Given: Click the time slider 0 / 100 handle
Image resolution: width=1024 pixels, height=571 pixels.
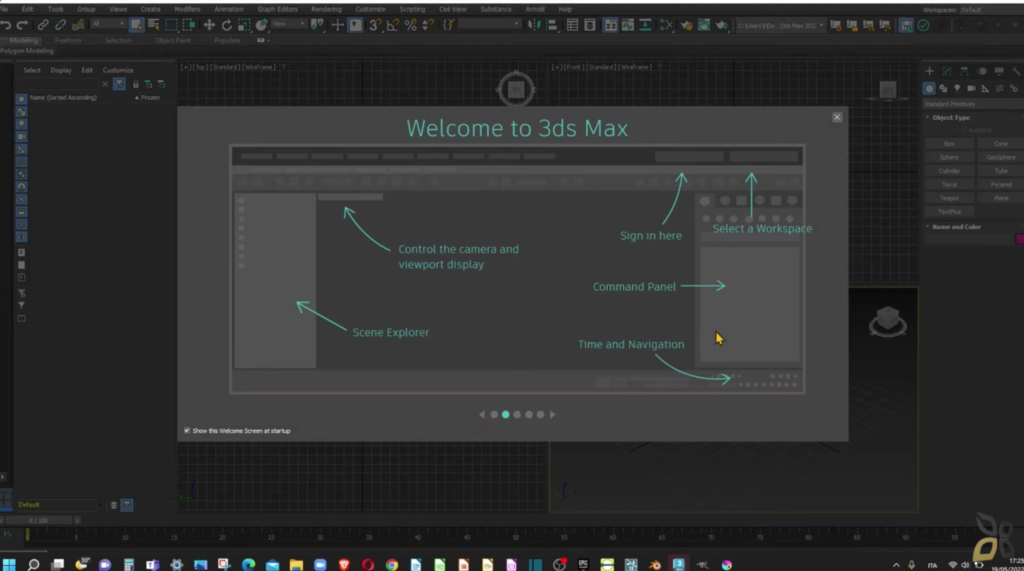Looking at the screenshot, I should pos(39,521).
